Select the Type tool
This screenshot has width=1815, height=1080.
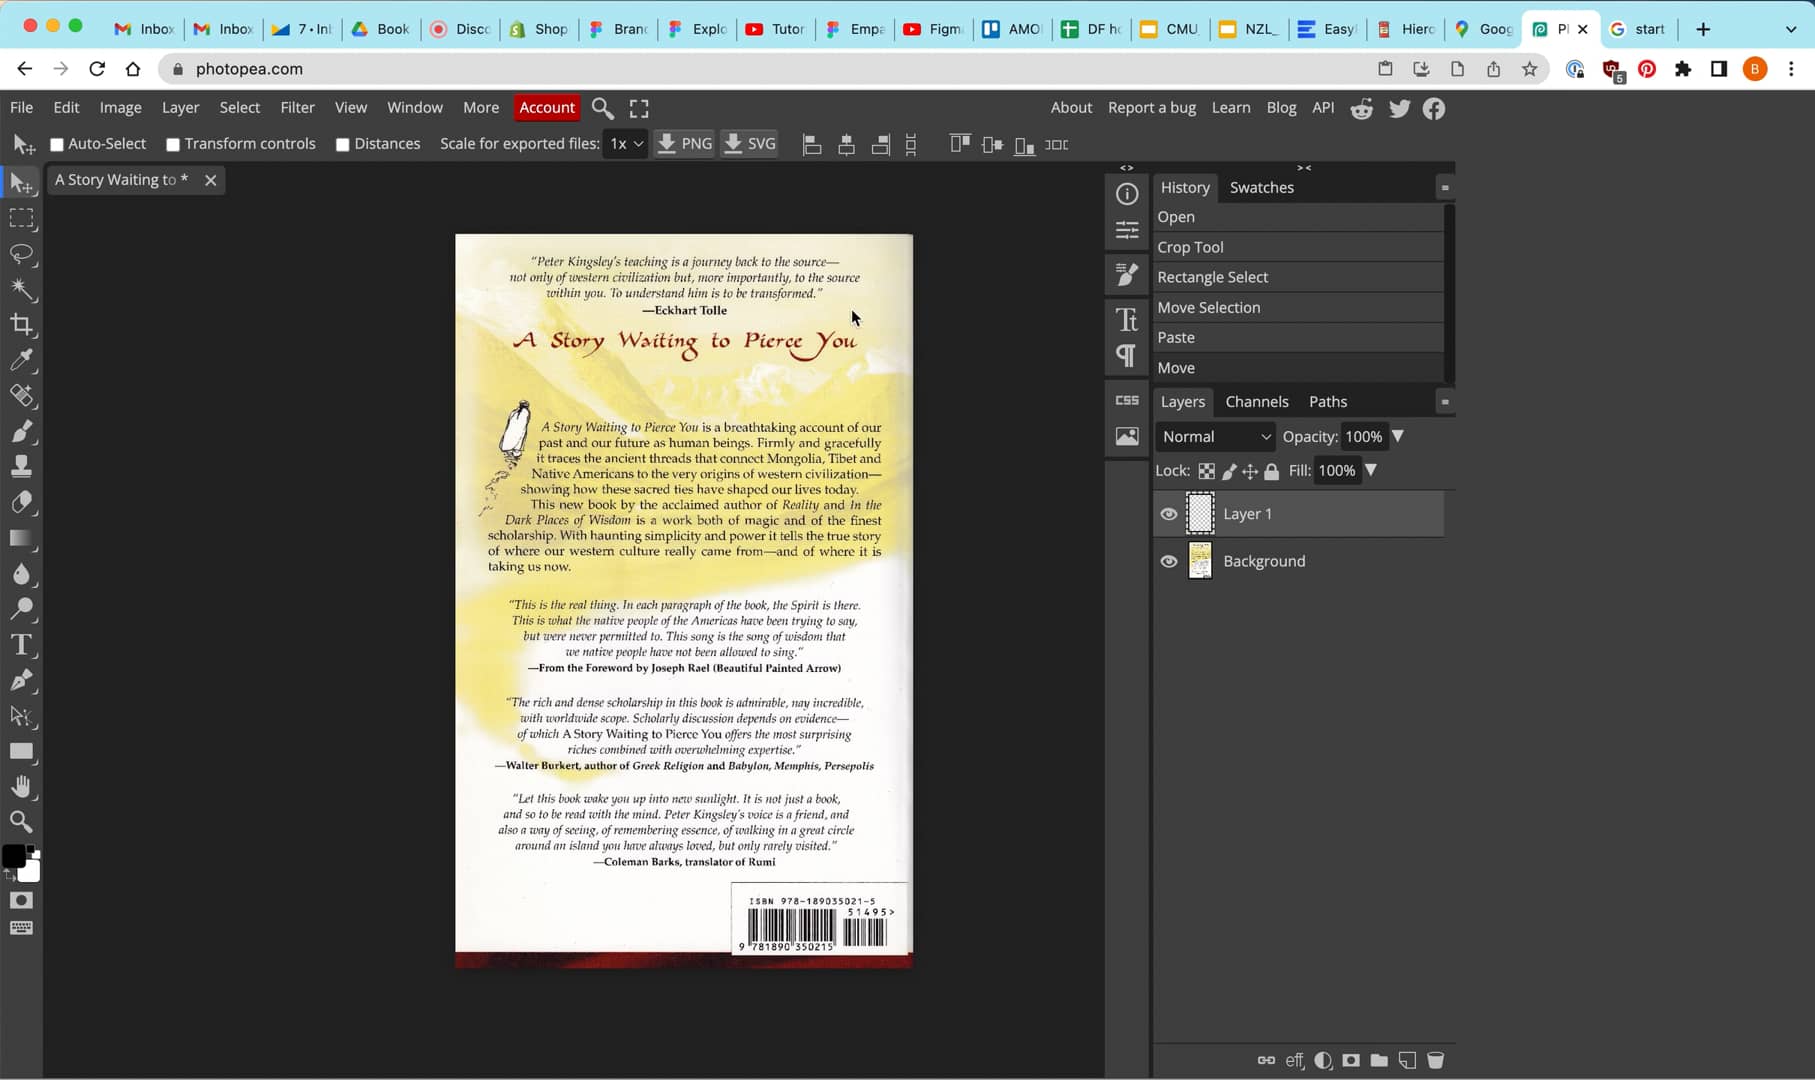tap(23, 645)
